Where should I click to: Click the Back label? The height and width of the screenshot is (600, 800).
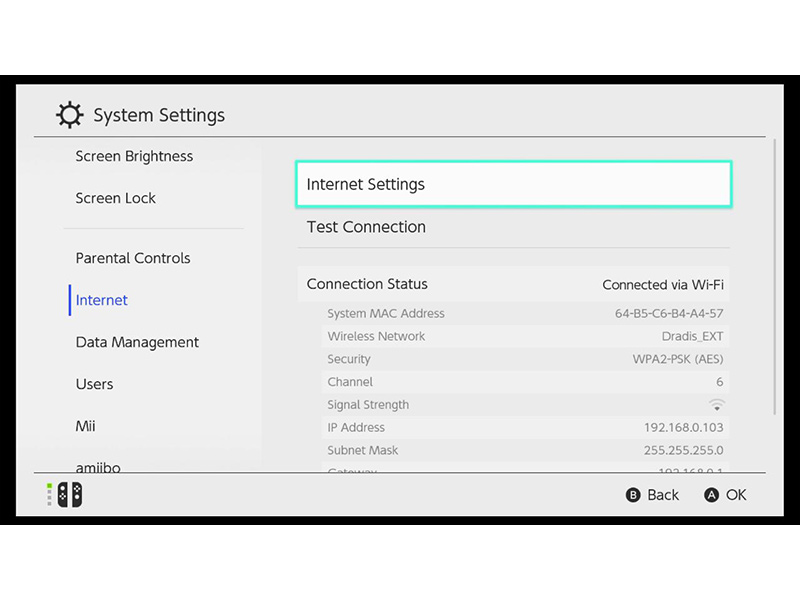663,495
